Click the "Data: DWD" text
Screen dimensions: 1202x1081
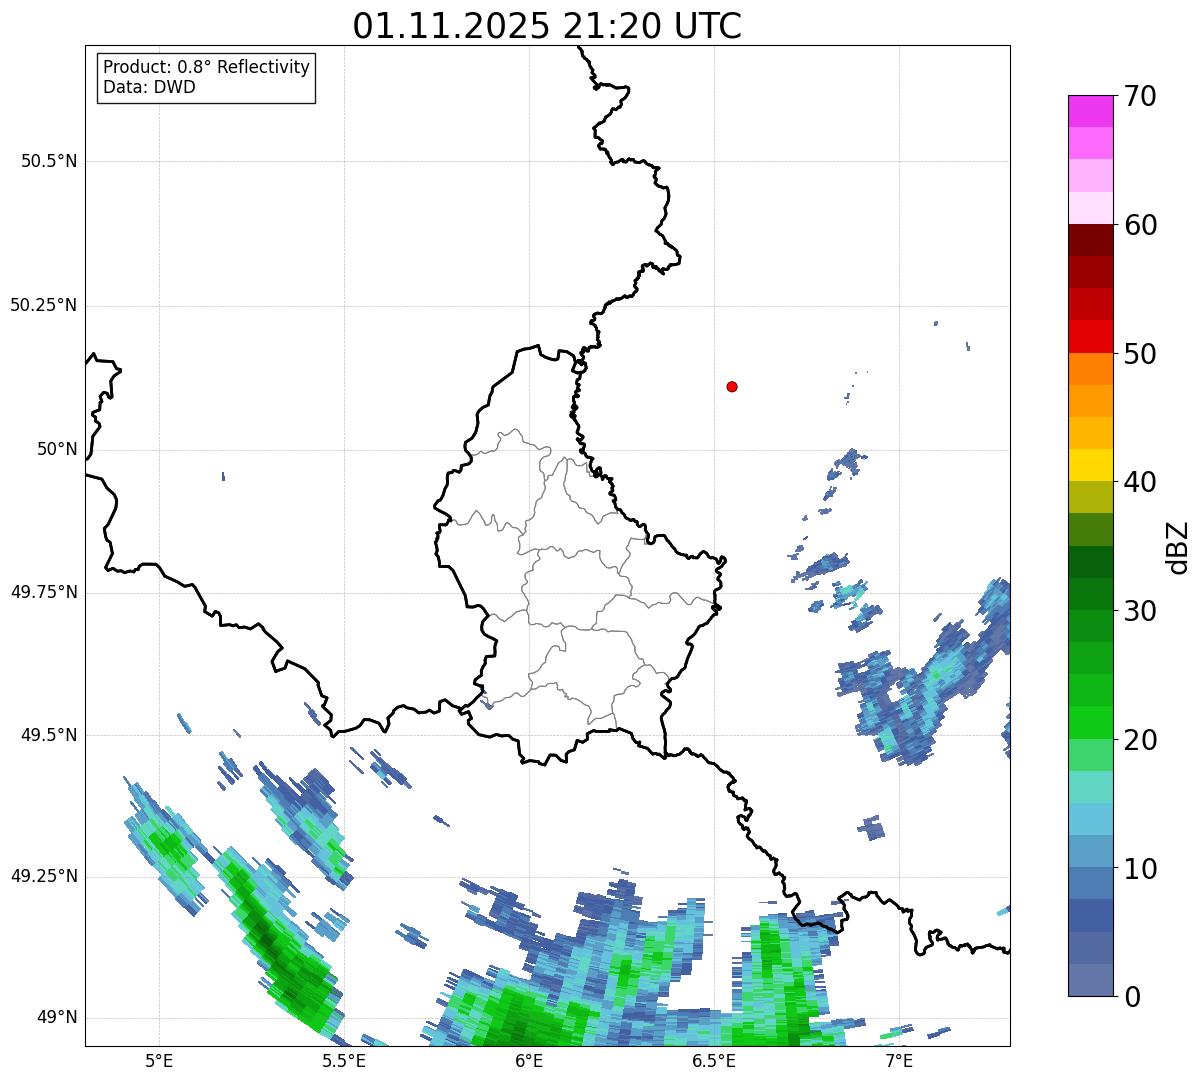(149, 87)
